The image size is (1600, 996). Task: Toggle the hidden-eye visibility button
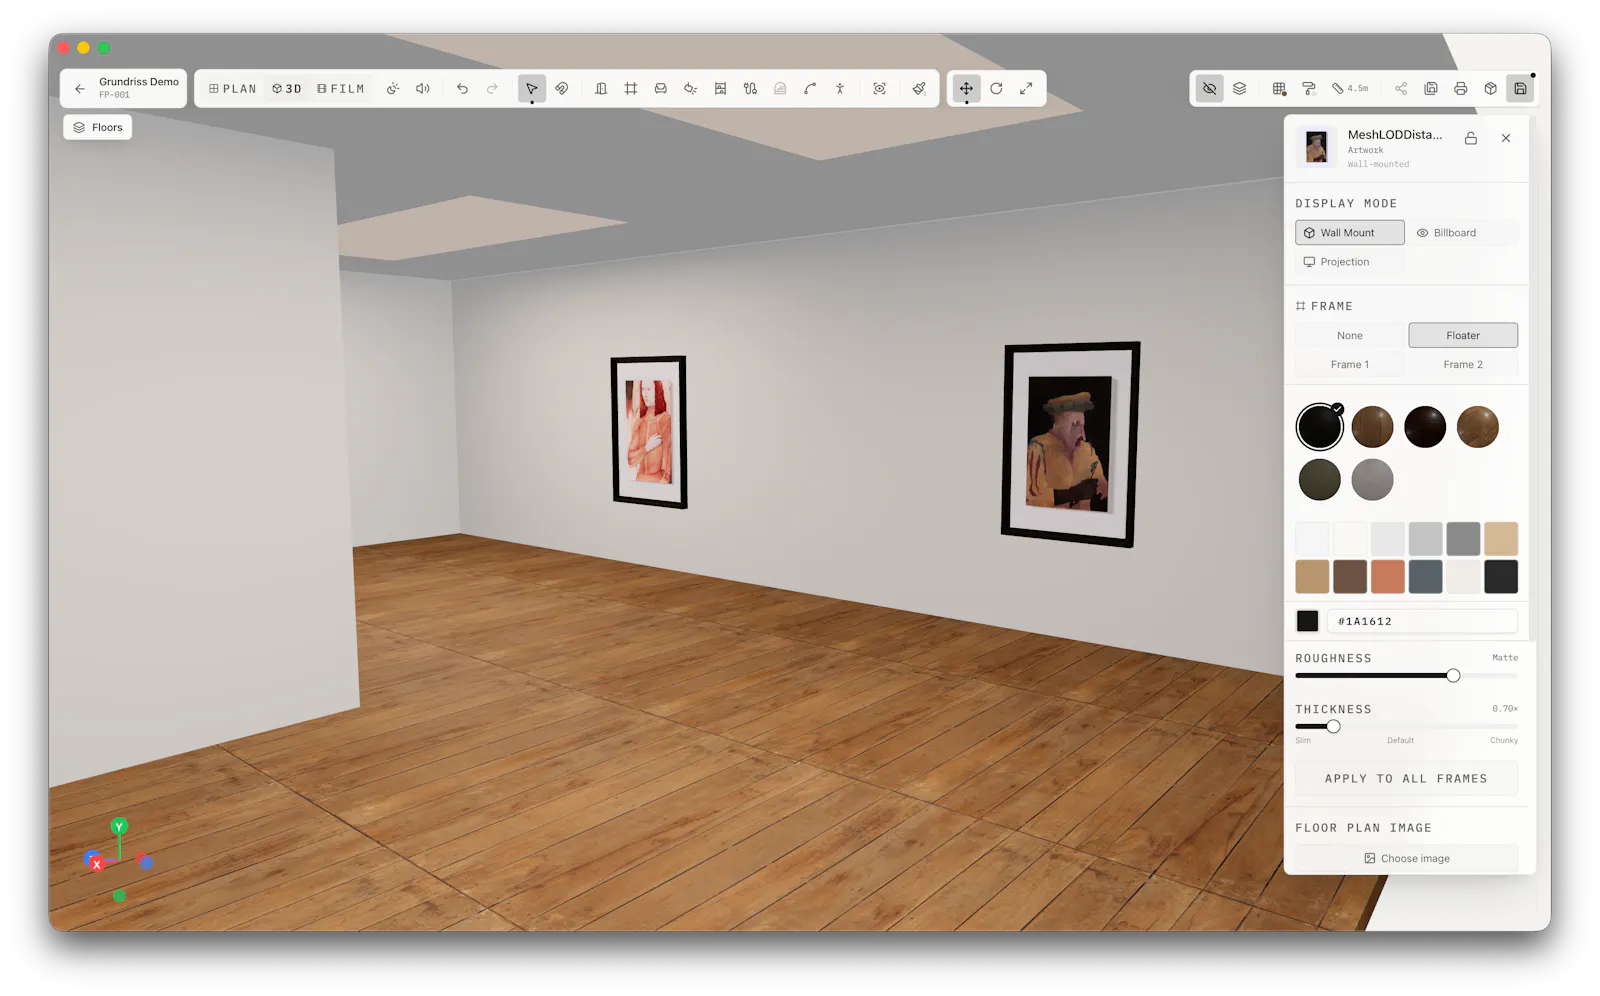coord(1210,89)
